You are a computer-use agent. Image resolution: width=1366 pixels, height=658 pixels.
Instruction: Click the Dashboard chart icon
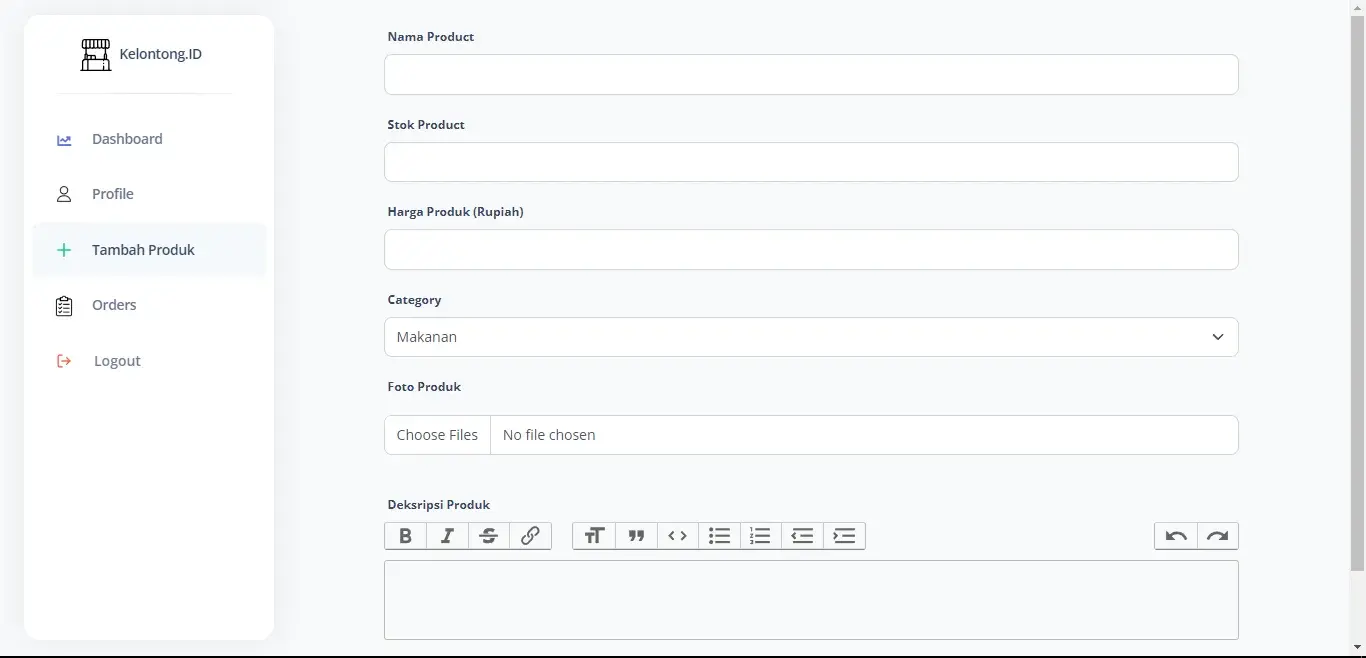64,140
